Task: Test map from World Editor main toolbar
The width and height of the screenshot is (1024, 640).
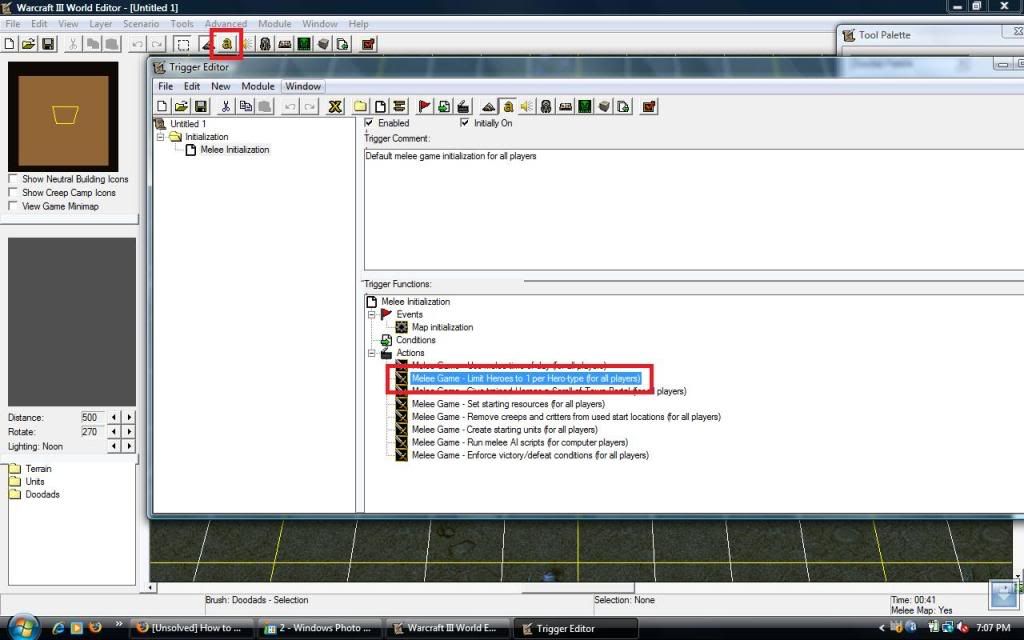Action: pos(368,44)
